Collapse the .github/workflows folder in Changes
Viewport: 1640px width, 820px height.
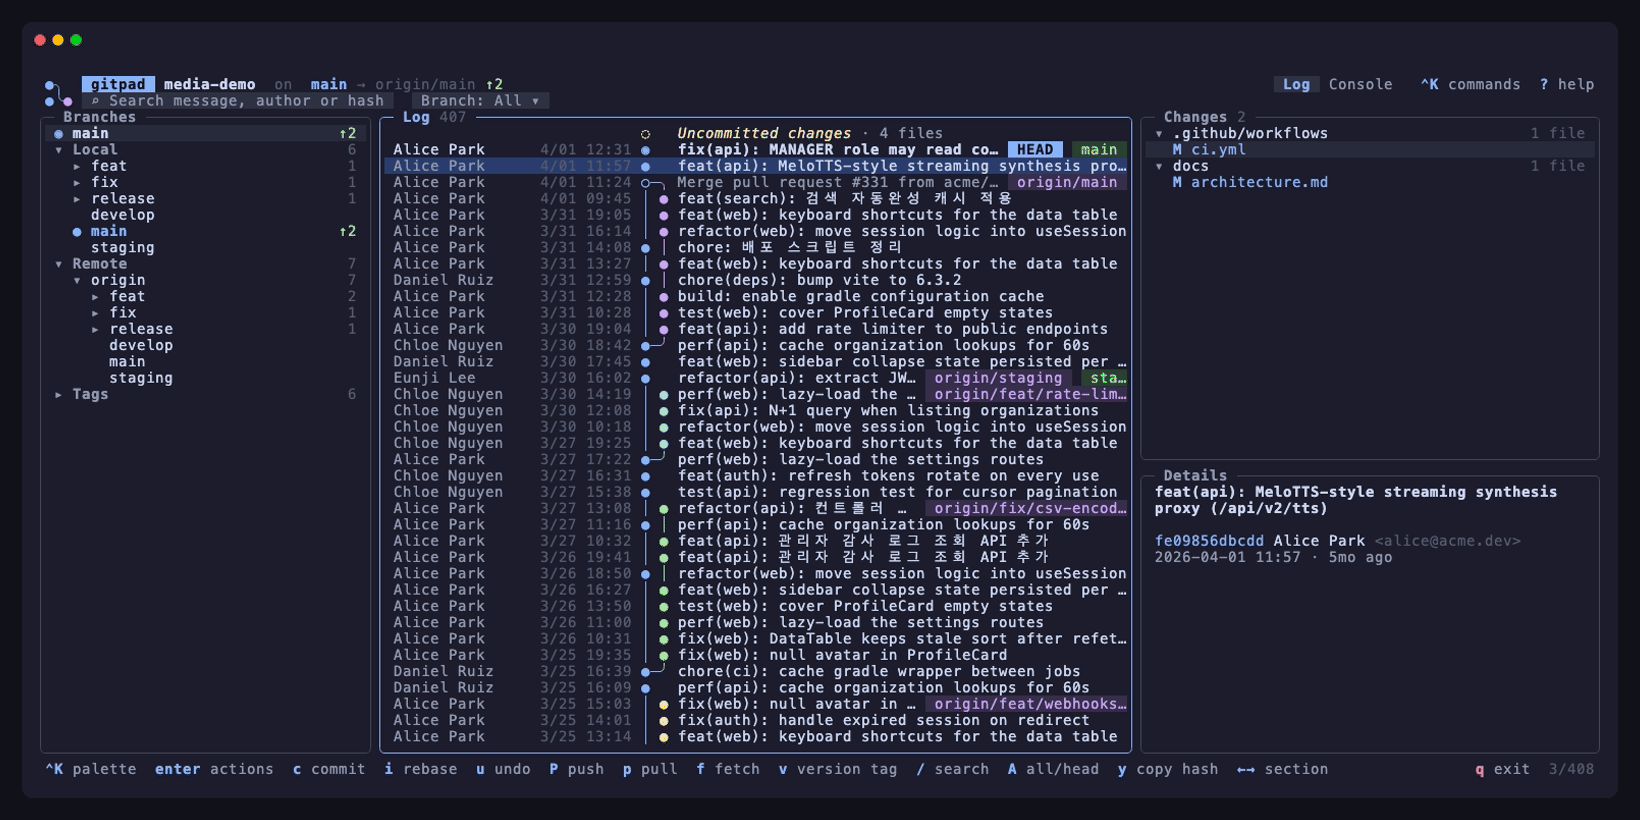click(x=1159, y=134)
